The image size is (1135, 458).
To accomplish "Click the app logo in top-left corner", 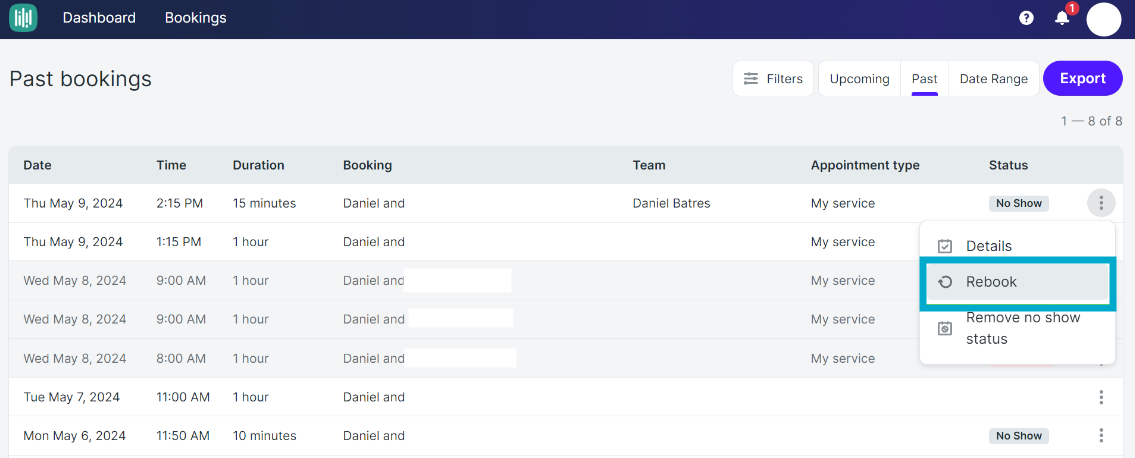I will pos(23,17).
